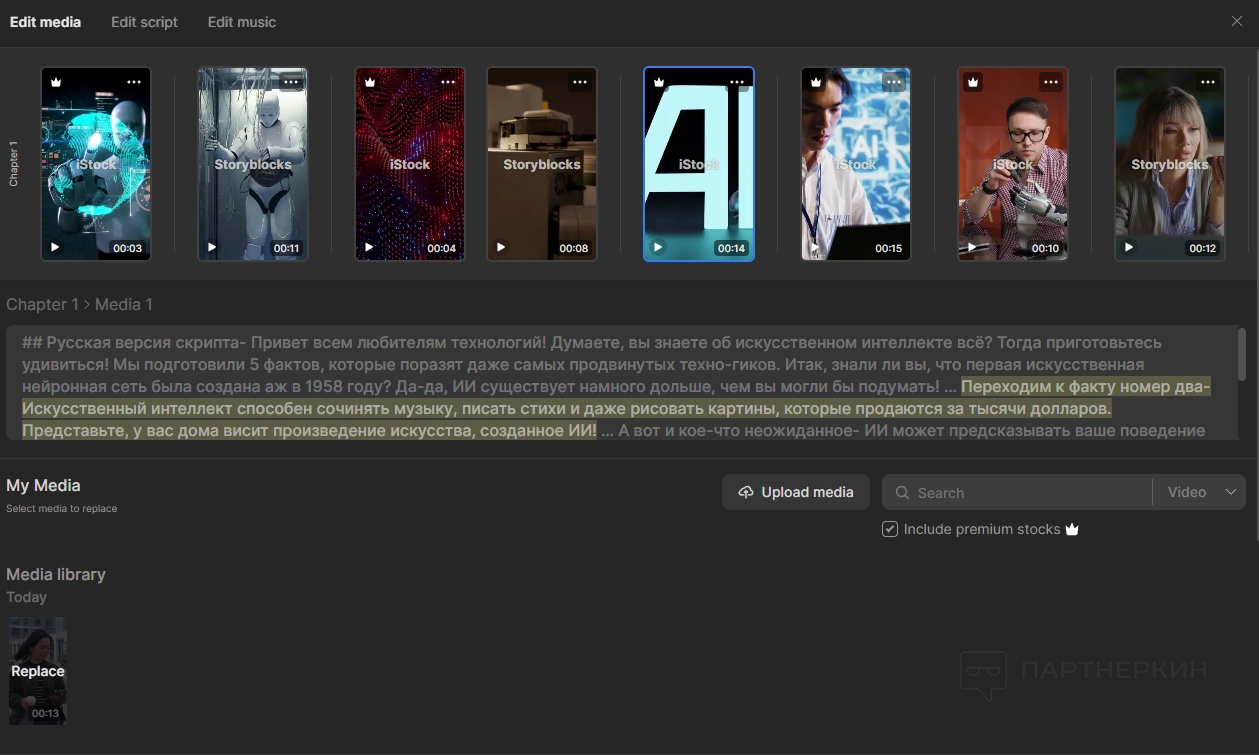Close the Edit media dialog
The image size is (1259, 755).
coord(1237,21)
